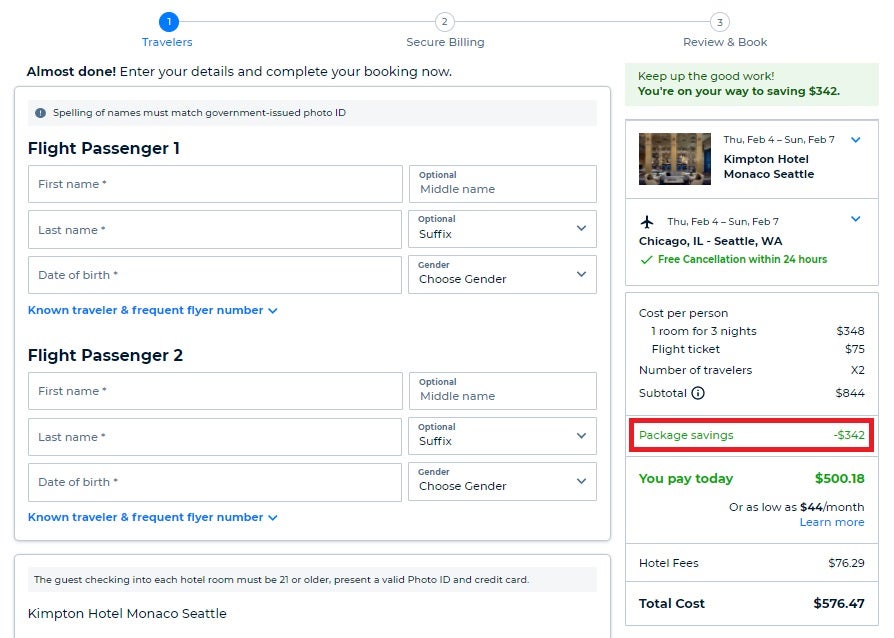
Task: Open the Choose Gender dropdown for Flight Passenger 1
Action: [502, 275]
